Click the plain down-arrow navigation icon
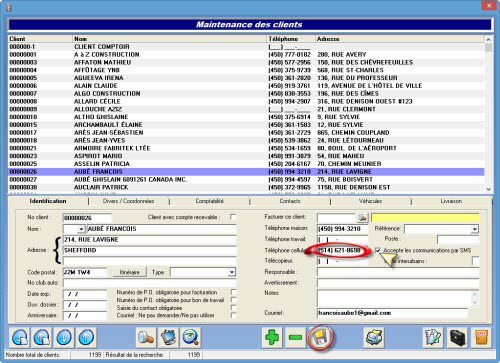The width and height of the screenshot is (500, 363). pyautogui.click(x=64, y=337)
